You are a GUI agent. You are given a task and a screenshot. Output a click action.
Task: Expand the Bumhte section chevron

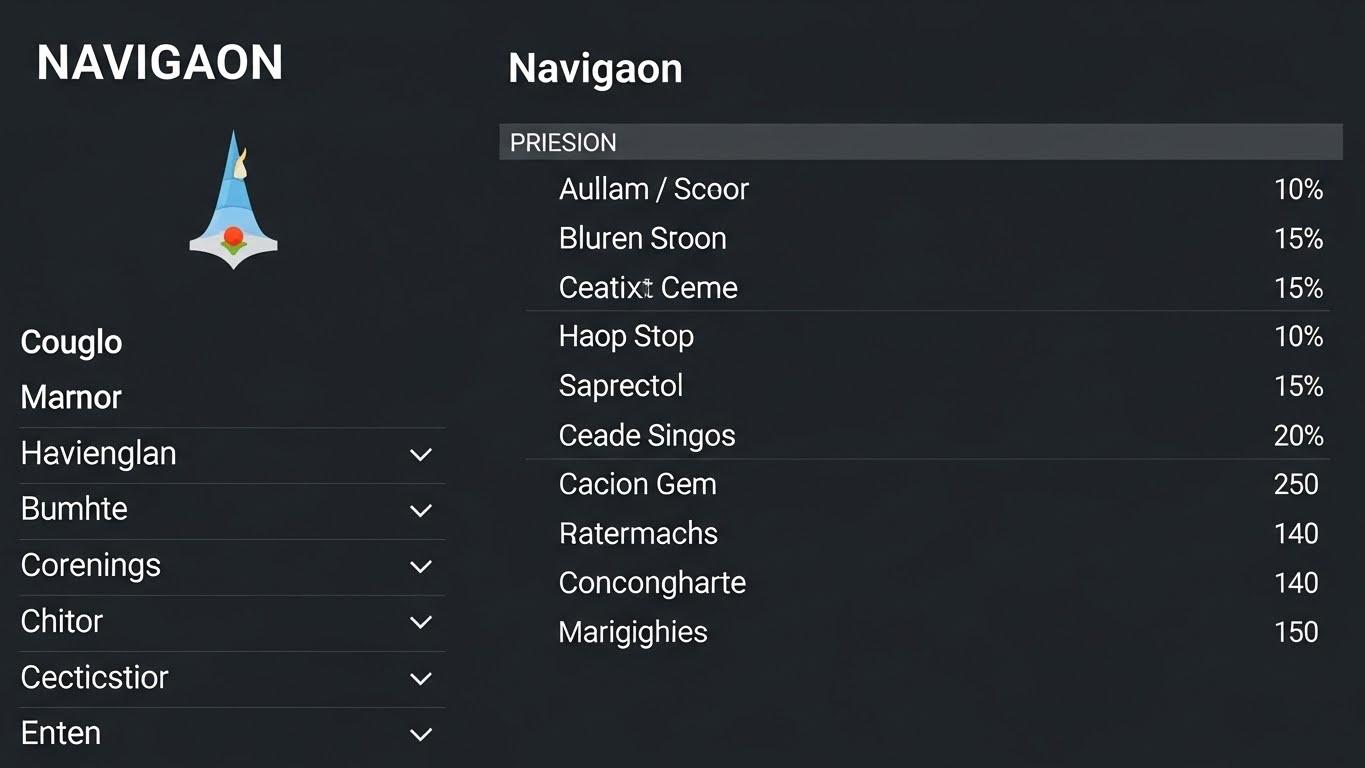pyautogui.click(x=421, y=511)
